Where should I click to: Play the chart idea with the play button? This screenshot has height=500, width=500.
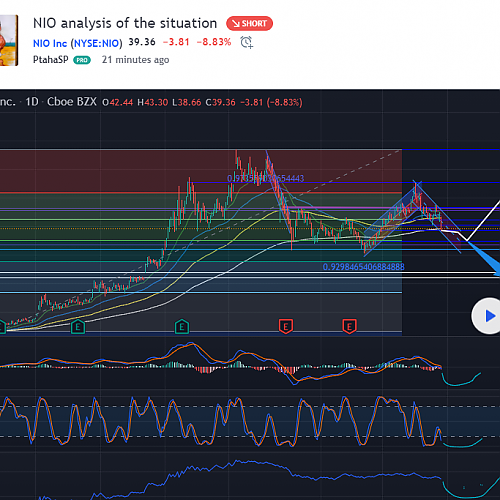487,316
